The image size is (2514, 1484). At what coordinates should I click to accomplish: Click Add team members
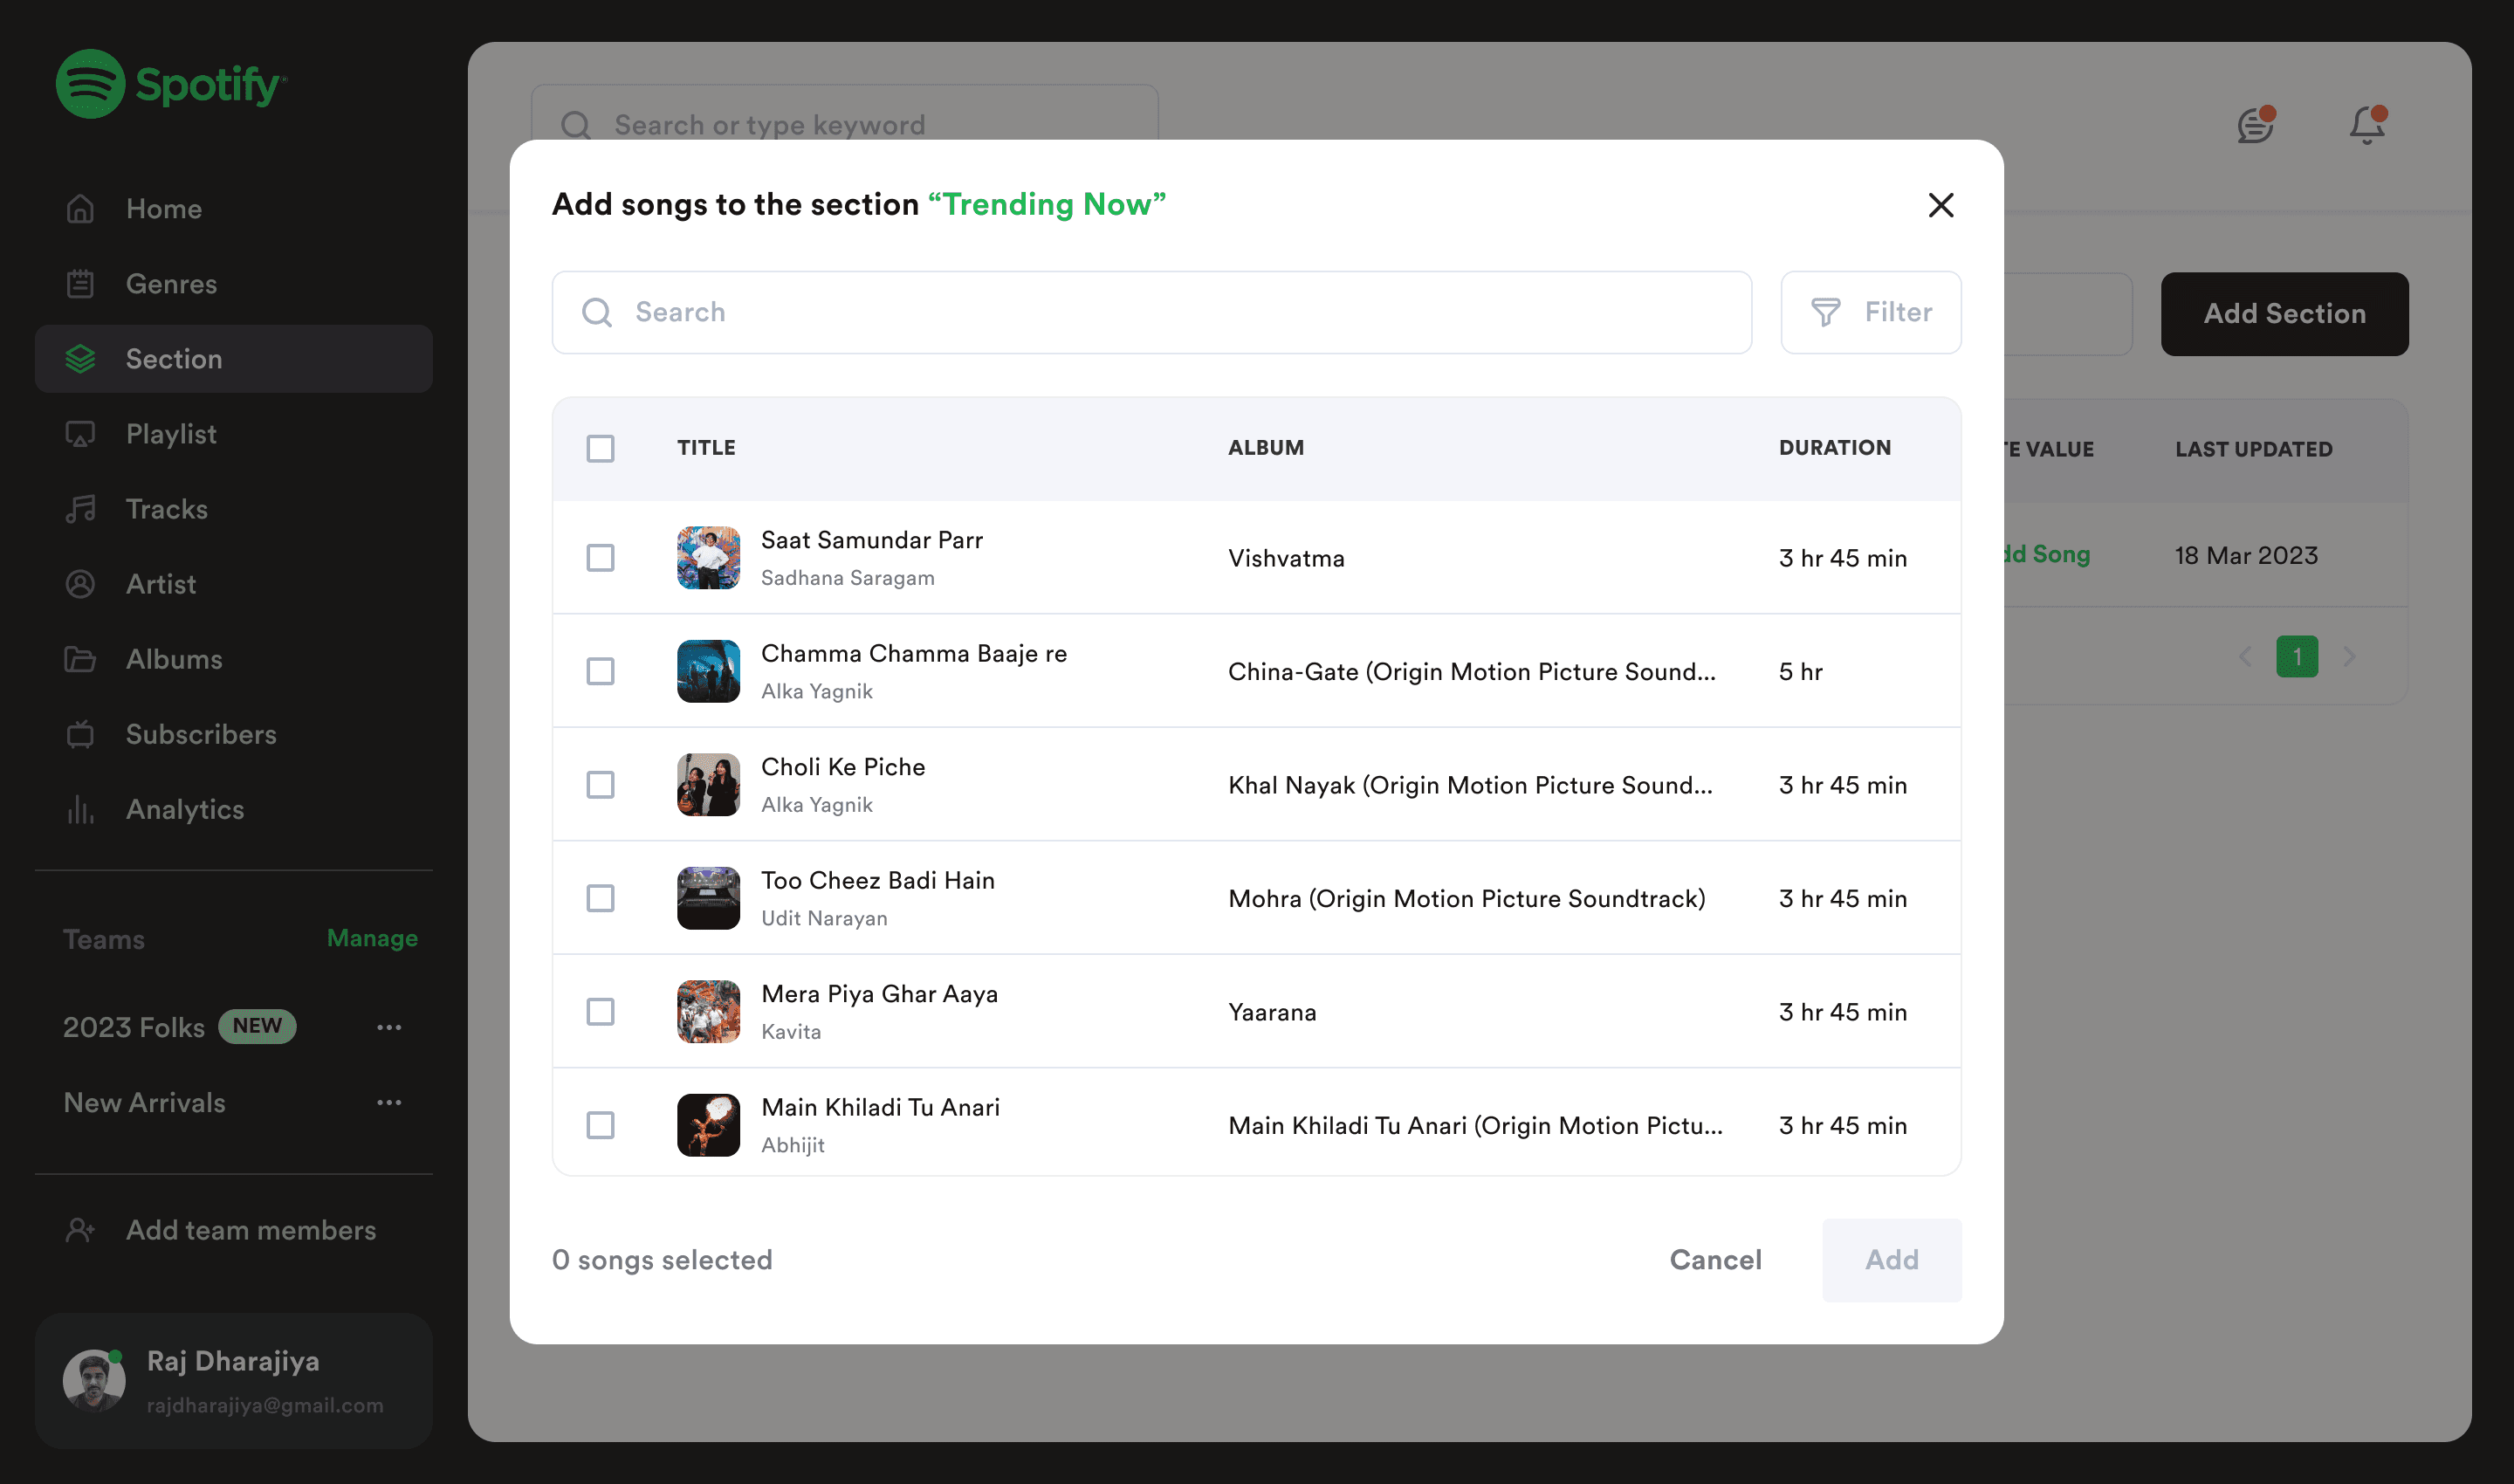click(x=251, y=1229)
